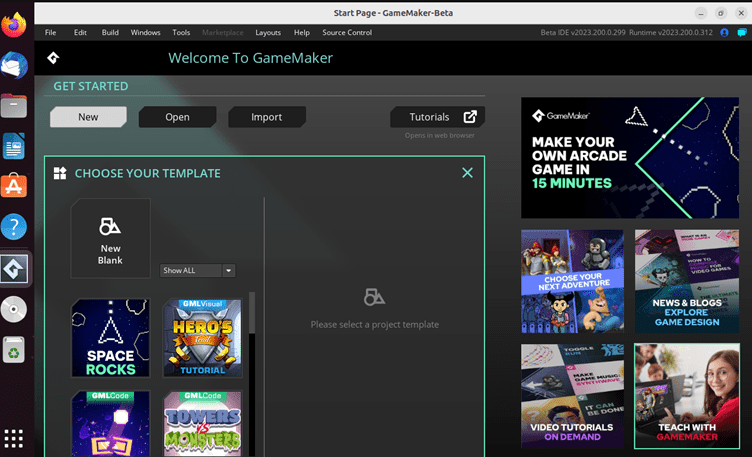
Task: Open the Choose Your Next Adventure tile
Action: (573, 281)
